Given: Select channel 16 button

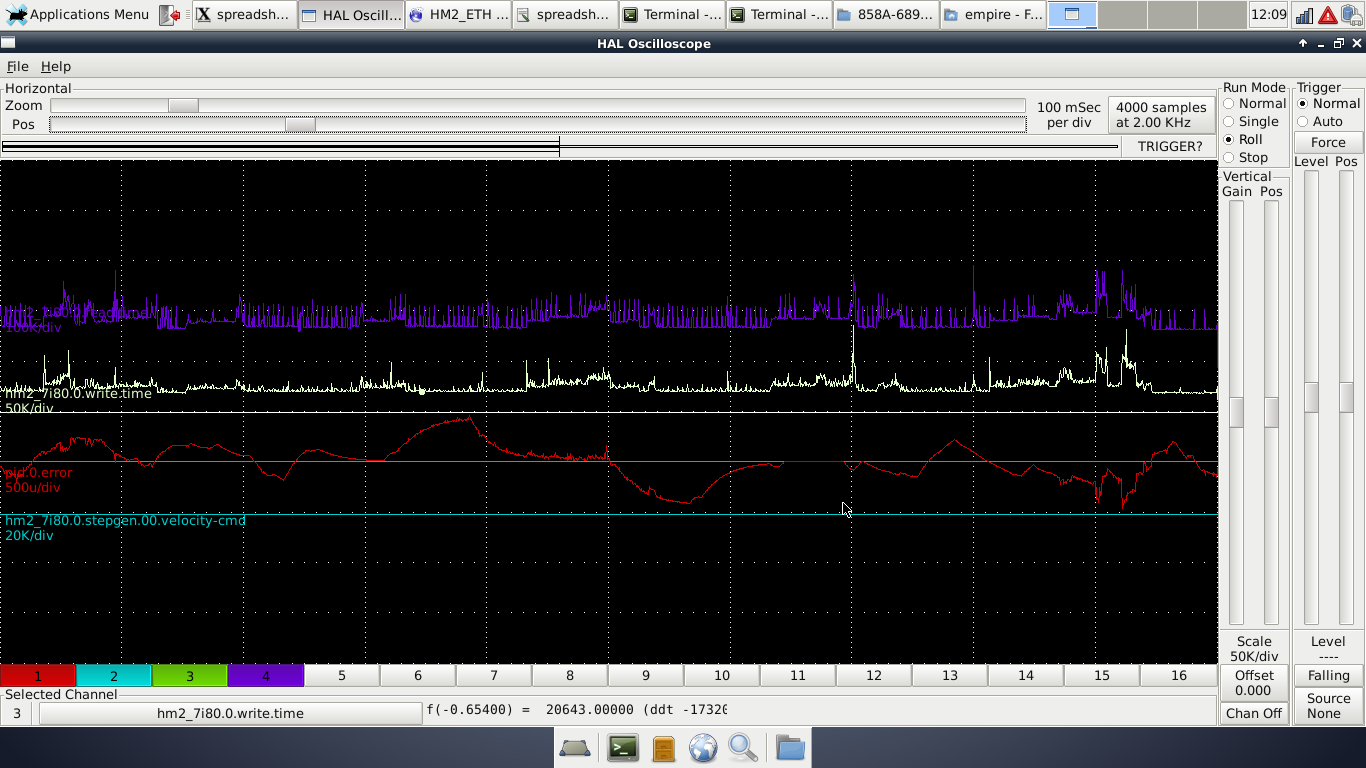Looking at the screenshot, I should coord(1179,675).
